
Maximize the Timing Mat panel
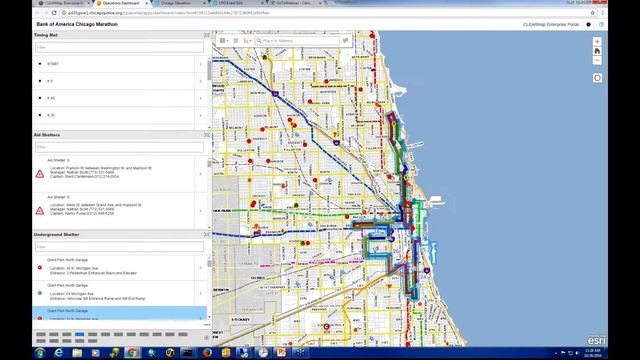pos(207,35)
